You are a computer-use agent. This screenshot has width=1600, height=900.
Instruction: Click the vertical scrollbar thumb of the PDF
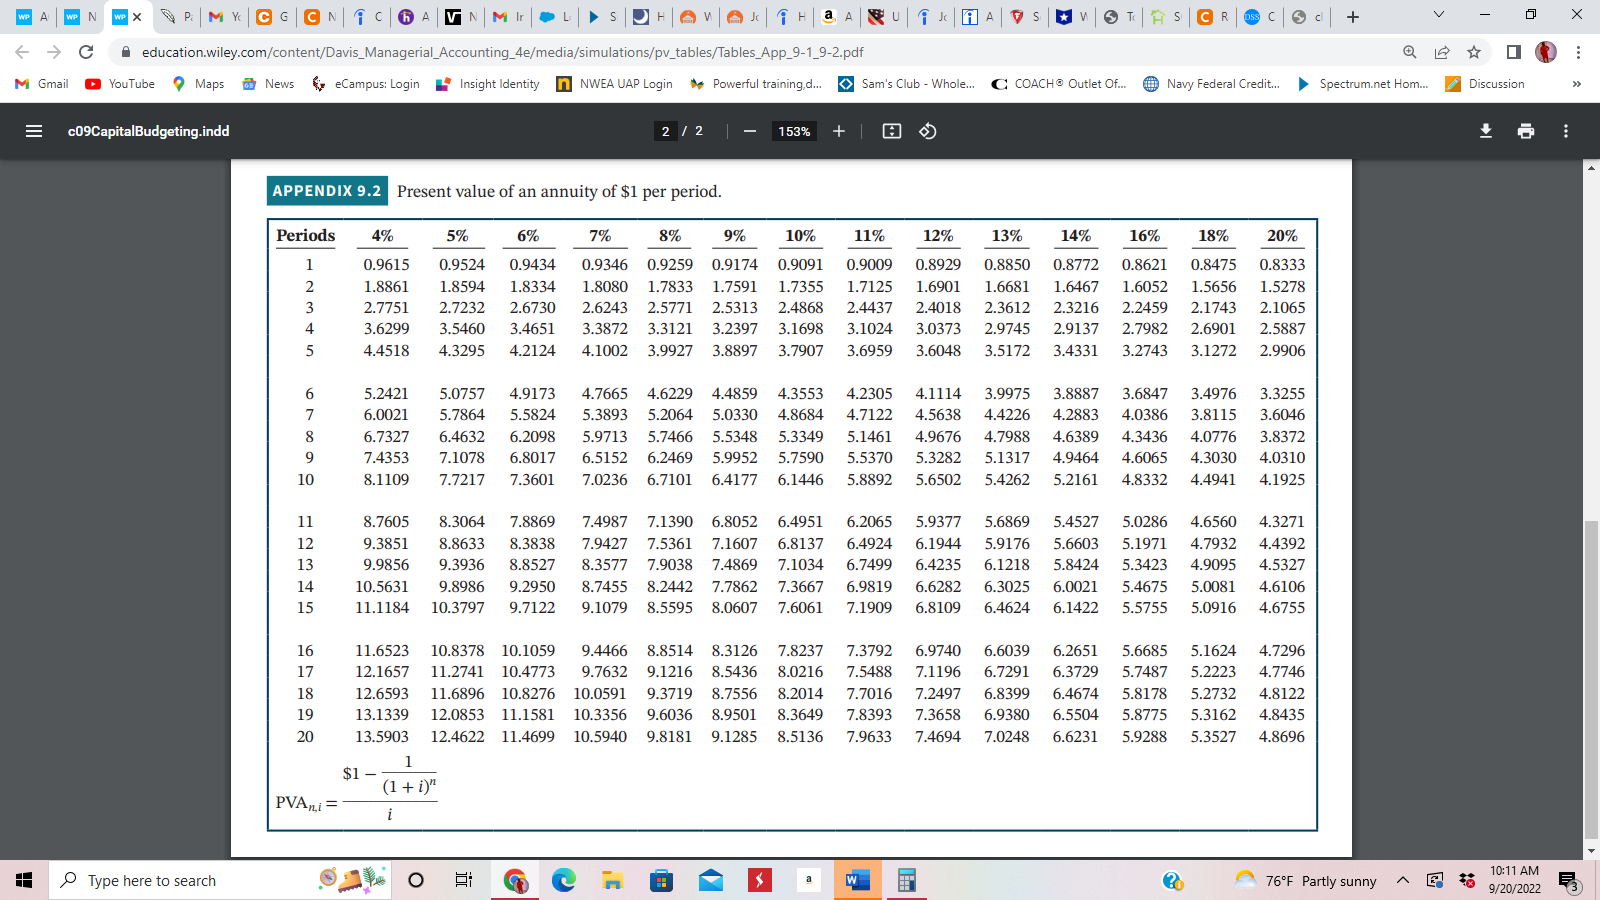1591,680
